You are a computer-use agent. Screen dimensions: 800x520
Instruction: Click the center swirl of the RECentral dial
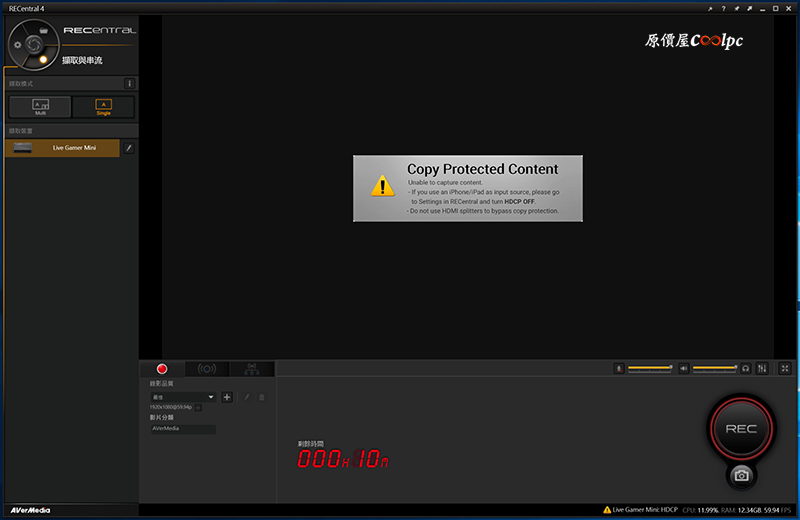[34, 44]
